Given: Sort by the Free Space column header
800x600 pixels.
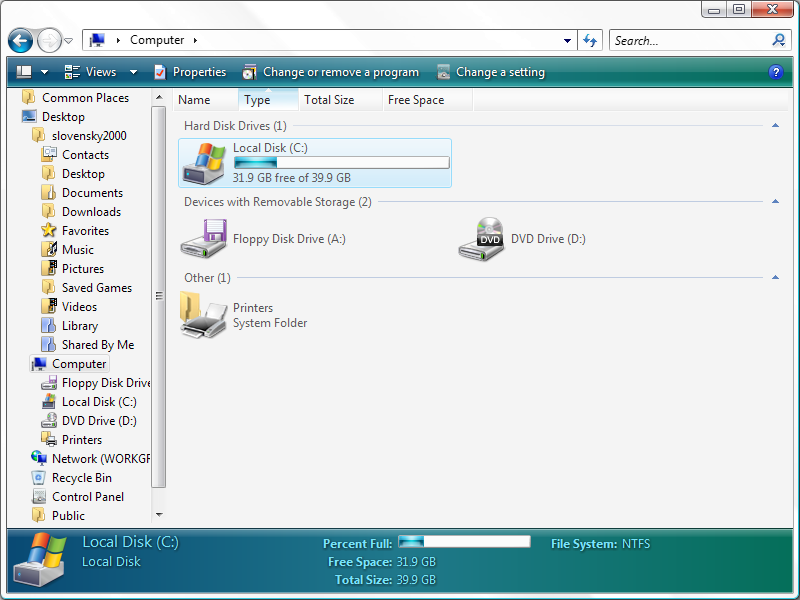Looking at the screenshot, I should pyautogui.click(x=428, y=100).
